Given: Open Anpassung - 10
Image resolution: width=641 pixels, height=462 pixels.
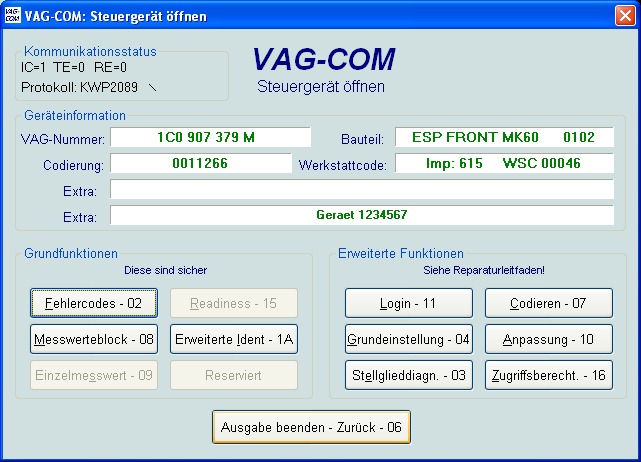Looking at the screenshot, I should click(549, 339).
